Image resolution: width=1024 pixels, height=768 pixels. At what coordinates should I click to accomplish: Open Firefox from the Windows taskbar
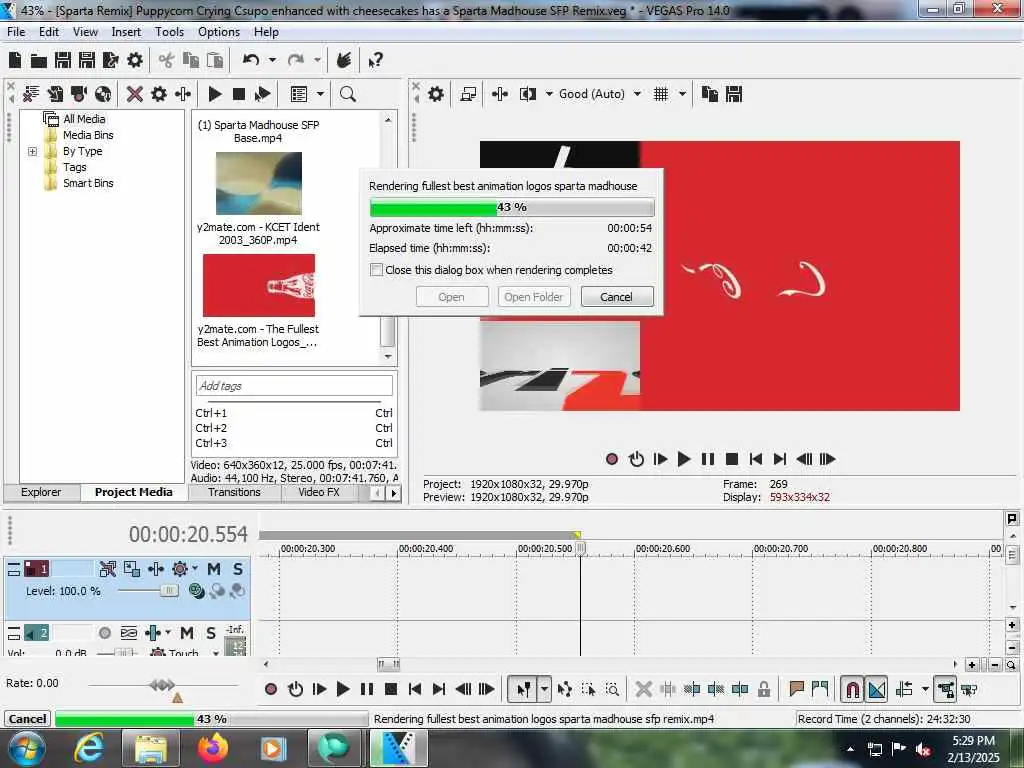click(212, 748)
